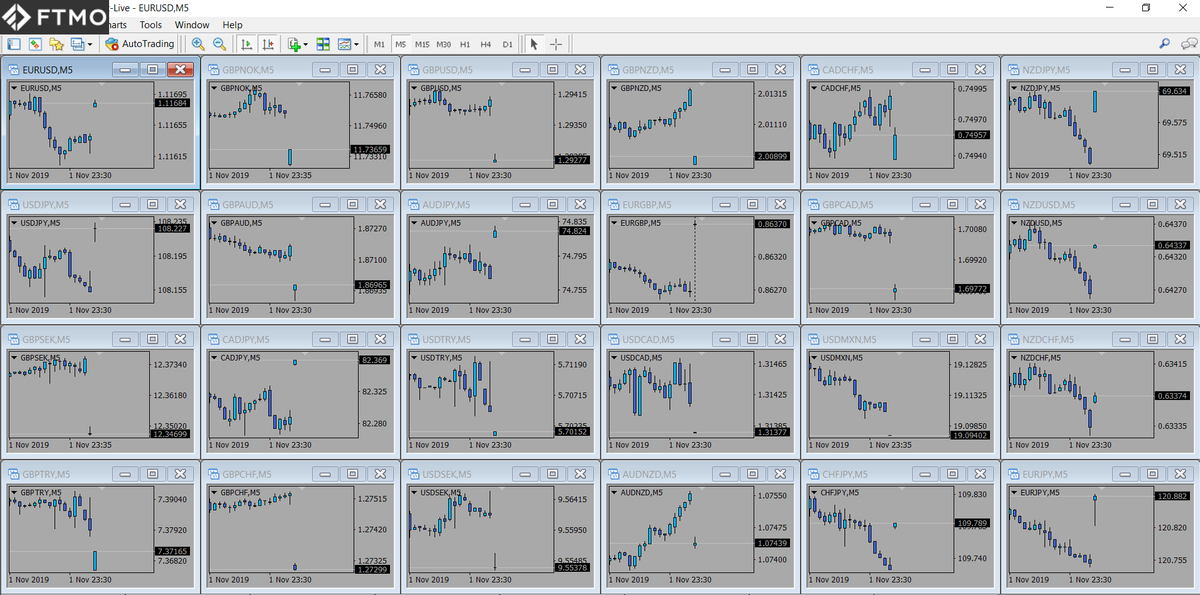Expand triangle beside AUDJPY,M5 chart label
Viewport: 1200px width, 595px height.
tap(414, 223)
